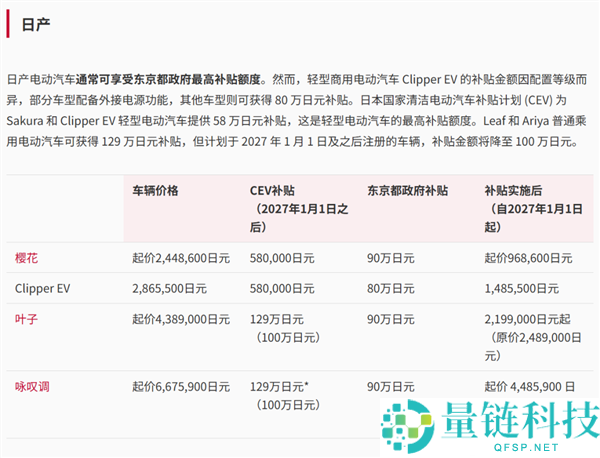
Task: Select 580,000日元 in the 樱花 row
Action: click(282, 258)
